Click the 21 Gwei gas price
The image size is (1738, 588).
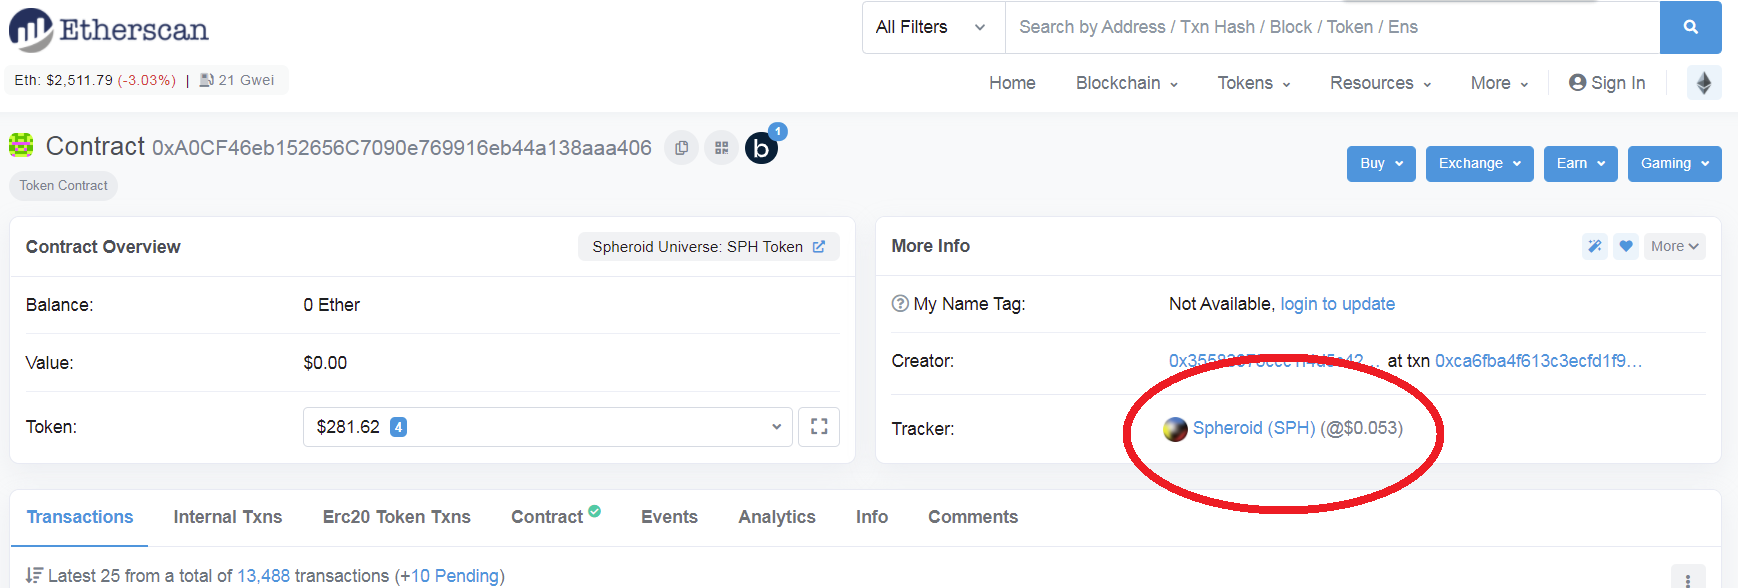pyautogui.click(x=246, y=80)
